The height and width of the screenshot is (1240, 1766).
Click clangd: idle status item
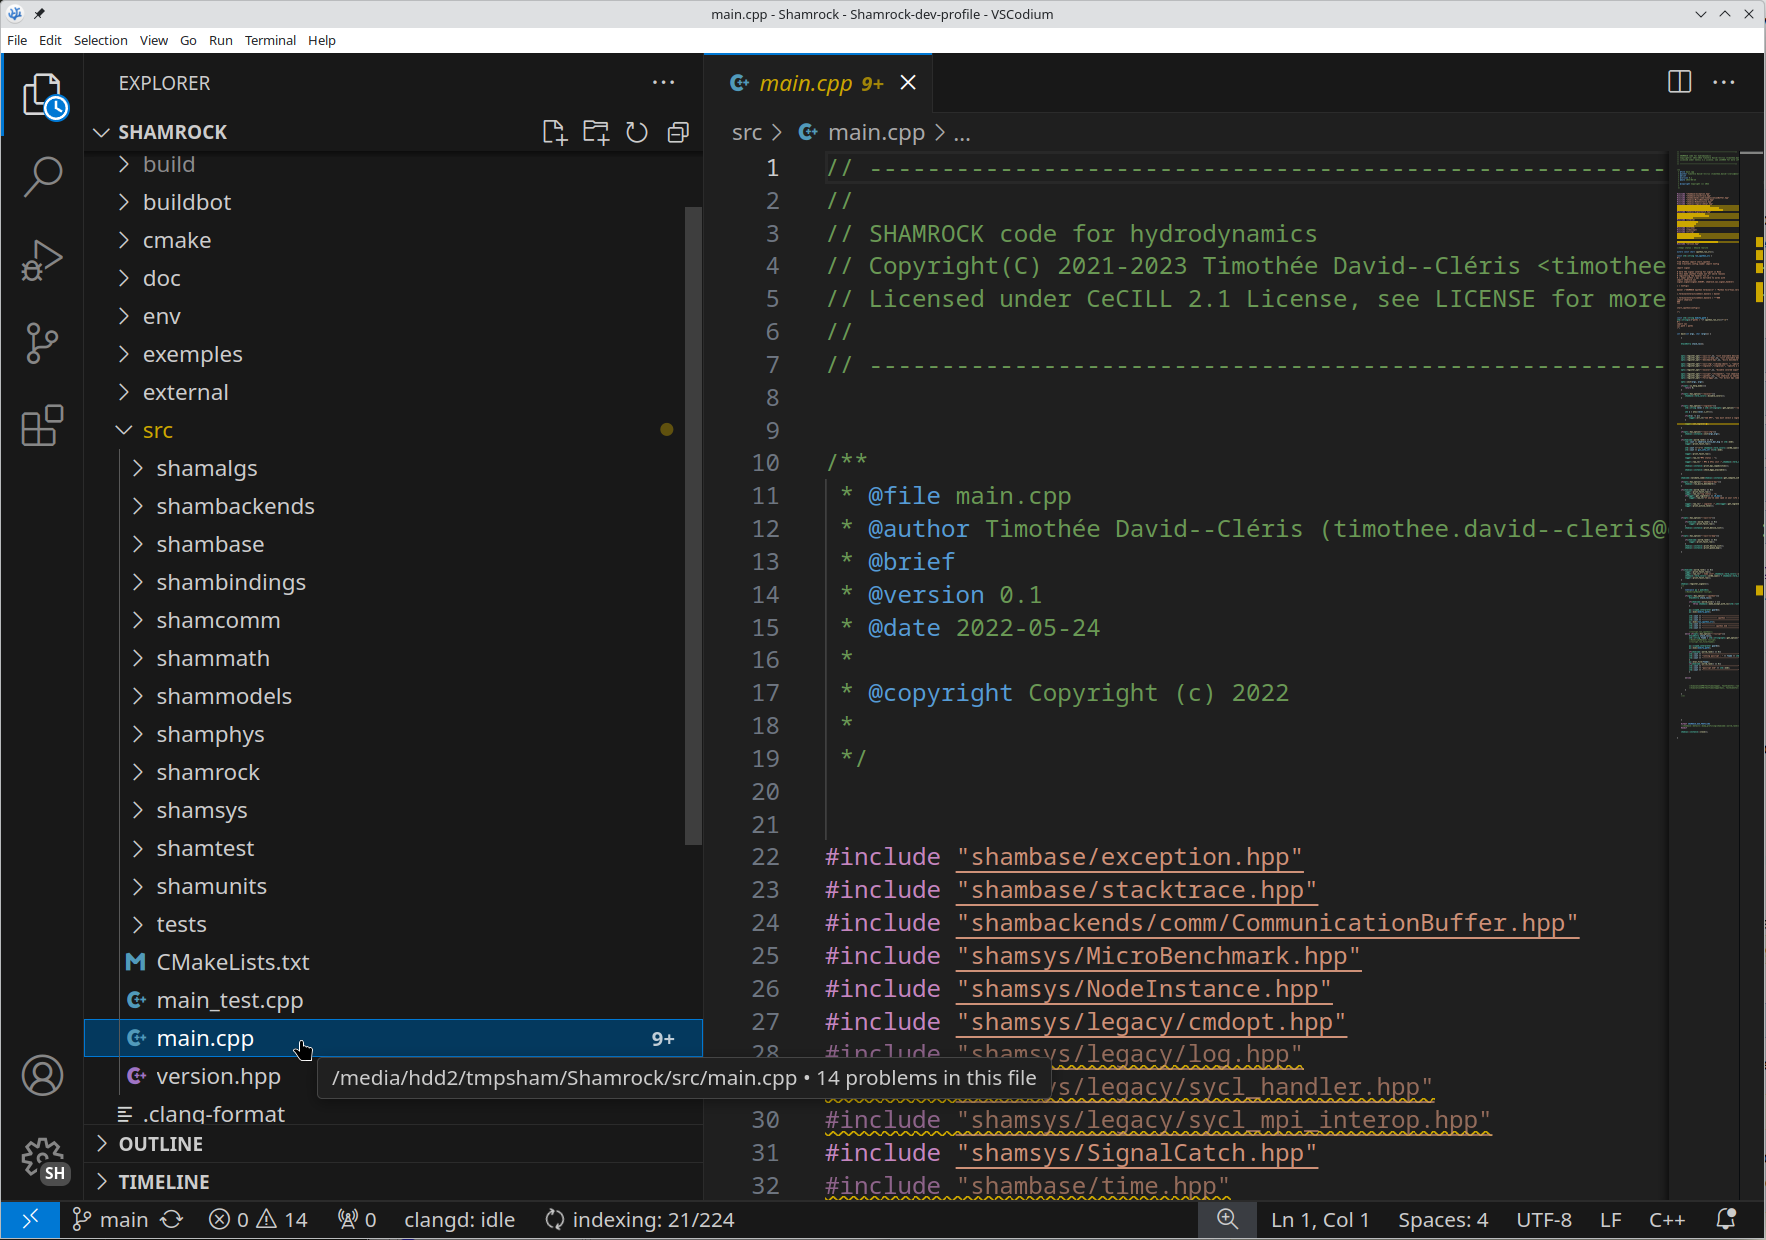point(460,1220)
